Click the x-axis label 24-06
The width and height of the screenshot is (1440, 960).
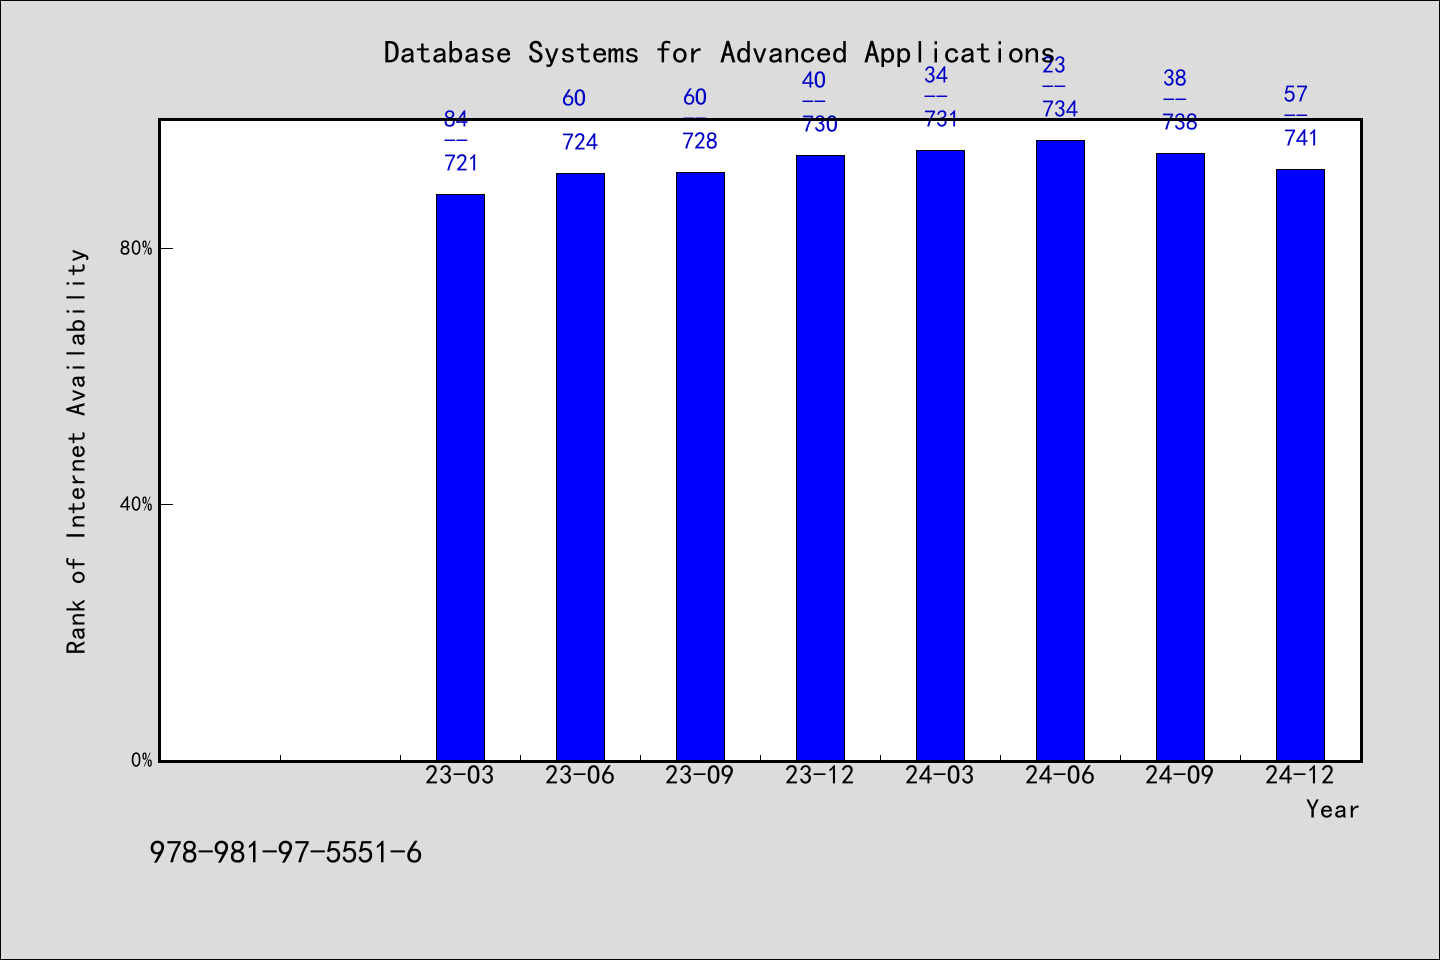(1060, 776)
